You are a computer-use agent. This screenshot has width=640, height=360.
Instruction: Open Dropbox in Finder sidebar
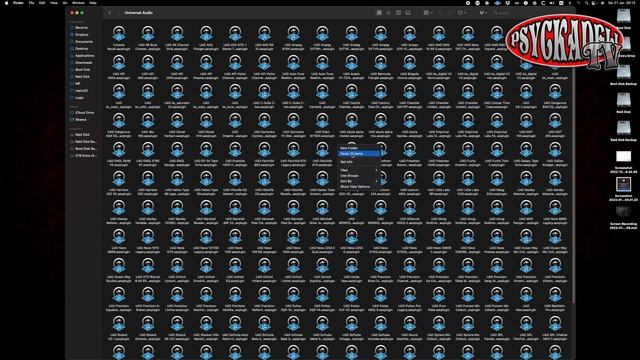coord(81,35)
